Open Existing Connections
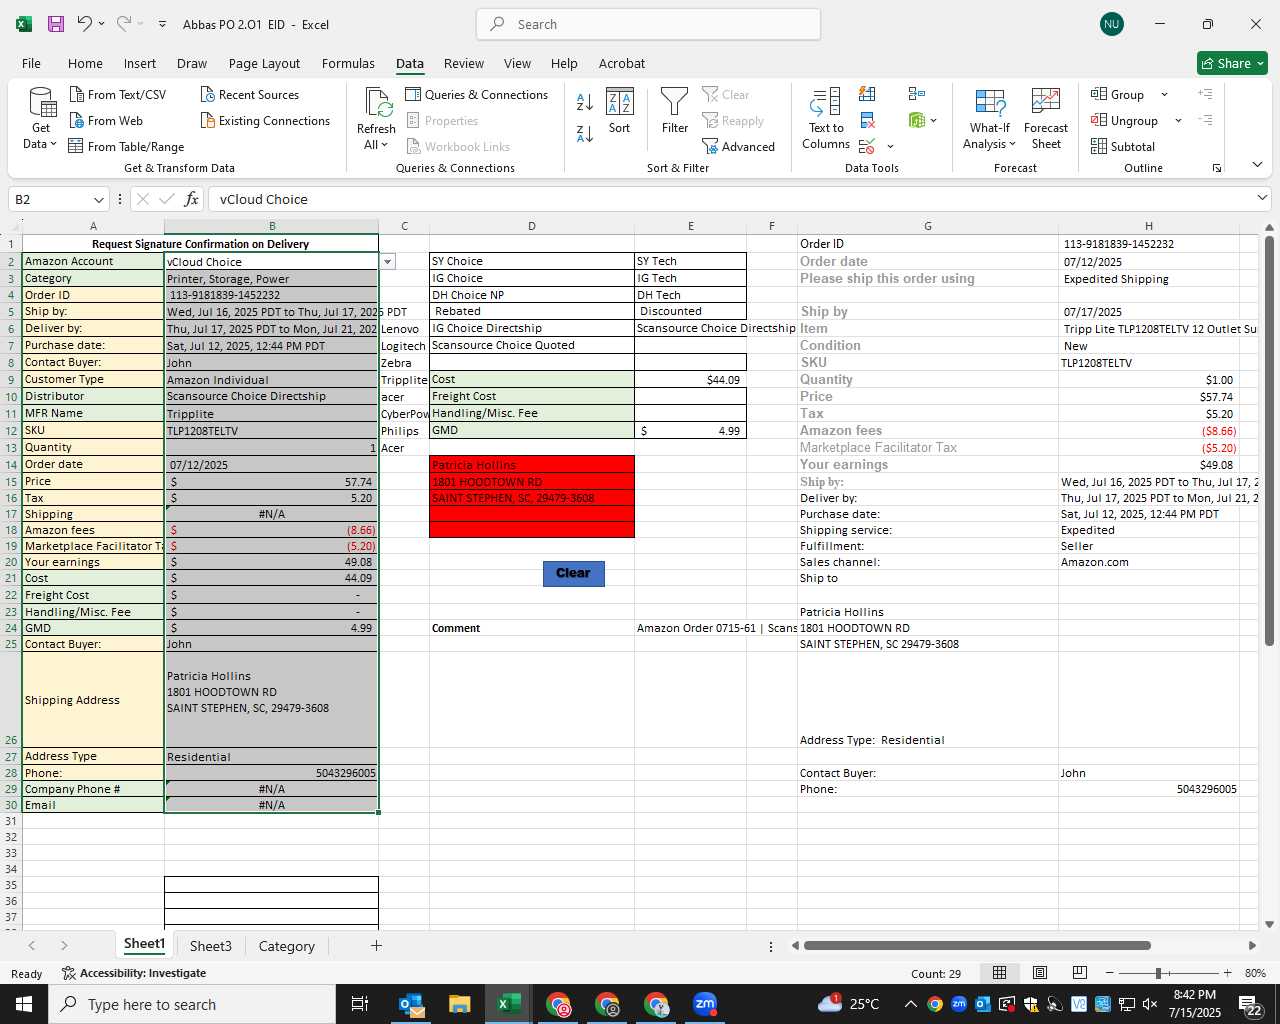The image size is (1280, 1024). point(265,120)
